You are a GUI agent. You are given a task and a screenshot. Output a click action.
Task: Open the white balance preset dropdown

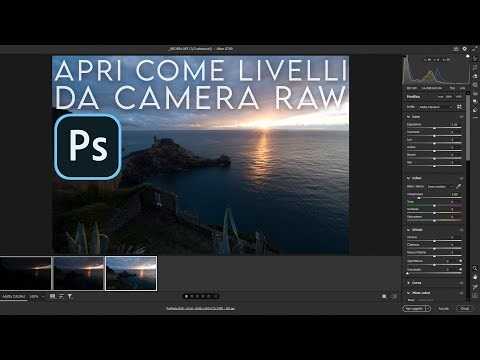click(440, 186)
